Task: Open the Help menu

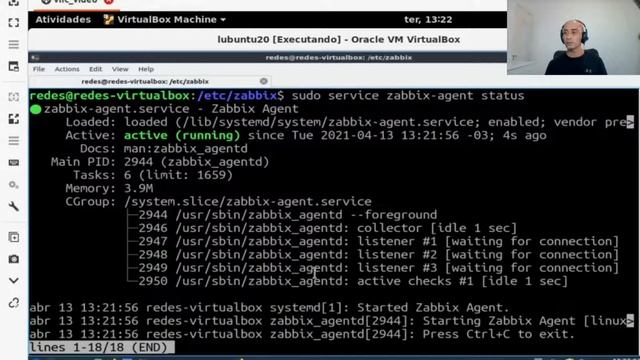Action: pos(146,69)
